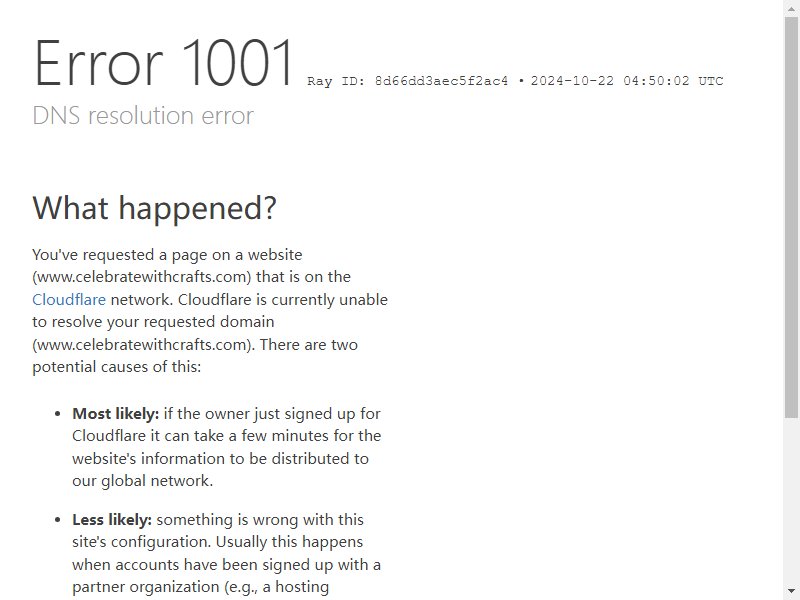Click the our global network. text
The width and height of the screenshot is (800, 600).
[x=142, y=481]
